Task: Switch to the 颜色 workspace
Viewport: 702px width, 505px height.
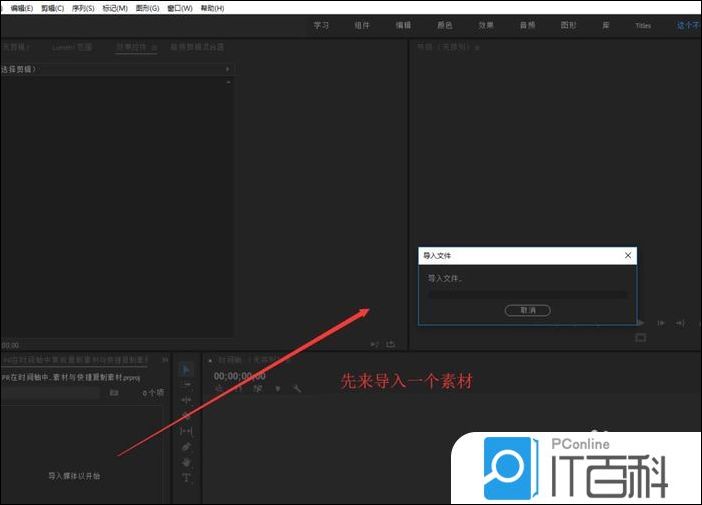Action: click(445, 26)
